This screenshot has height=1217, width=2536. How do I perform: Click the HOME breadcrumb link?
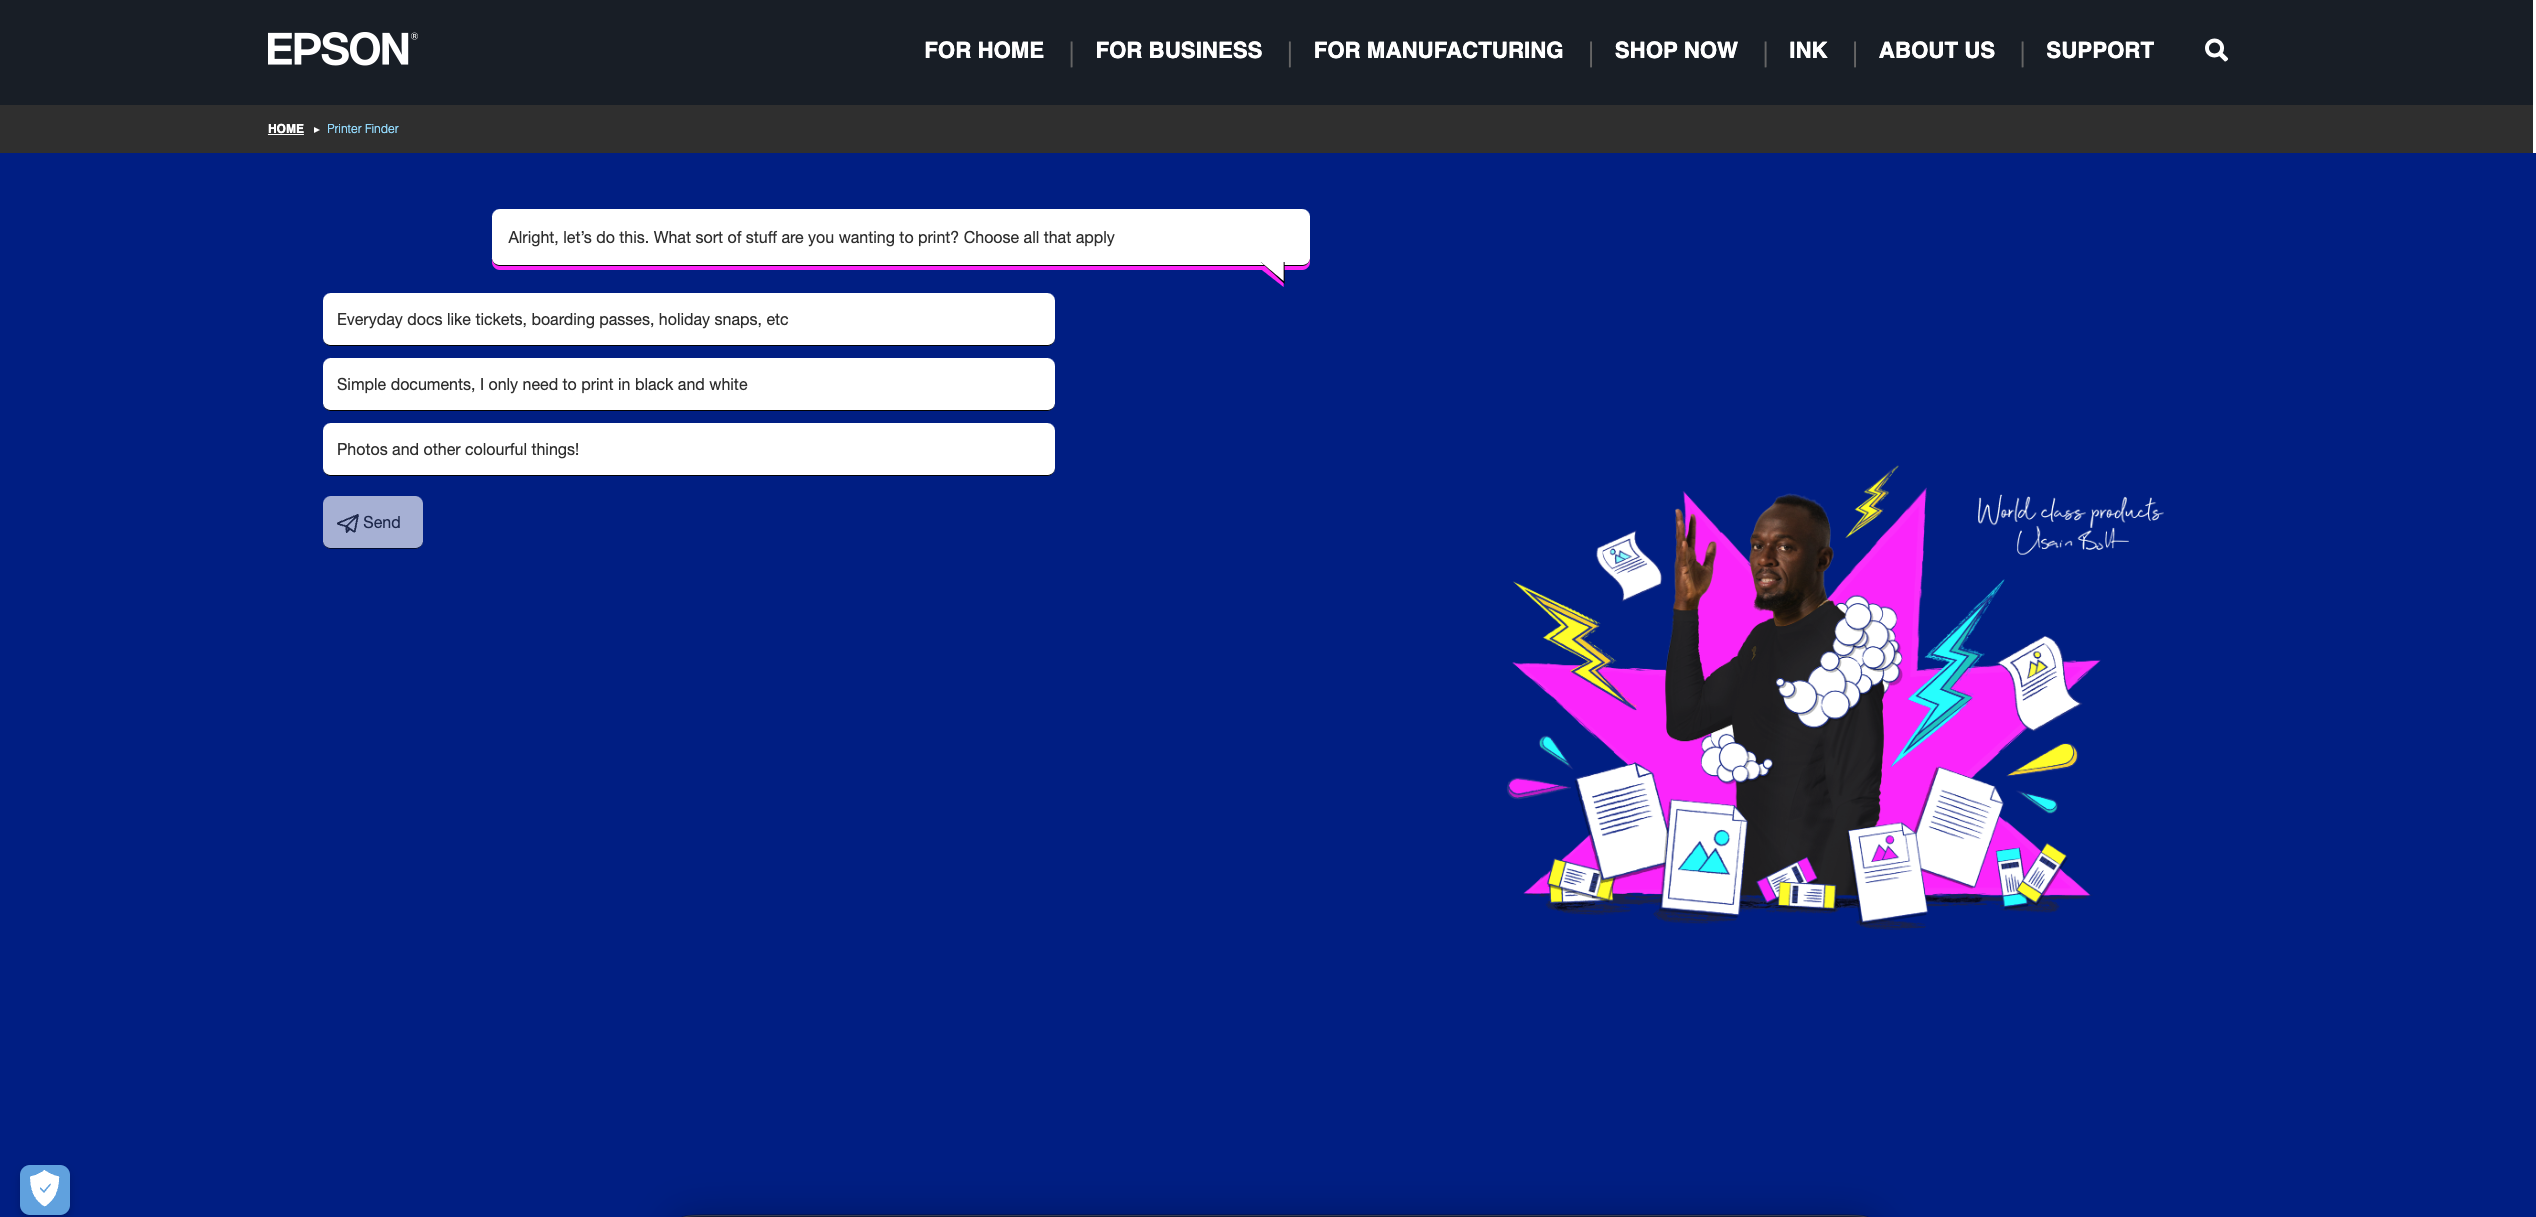285,129
